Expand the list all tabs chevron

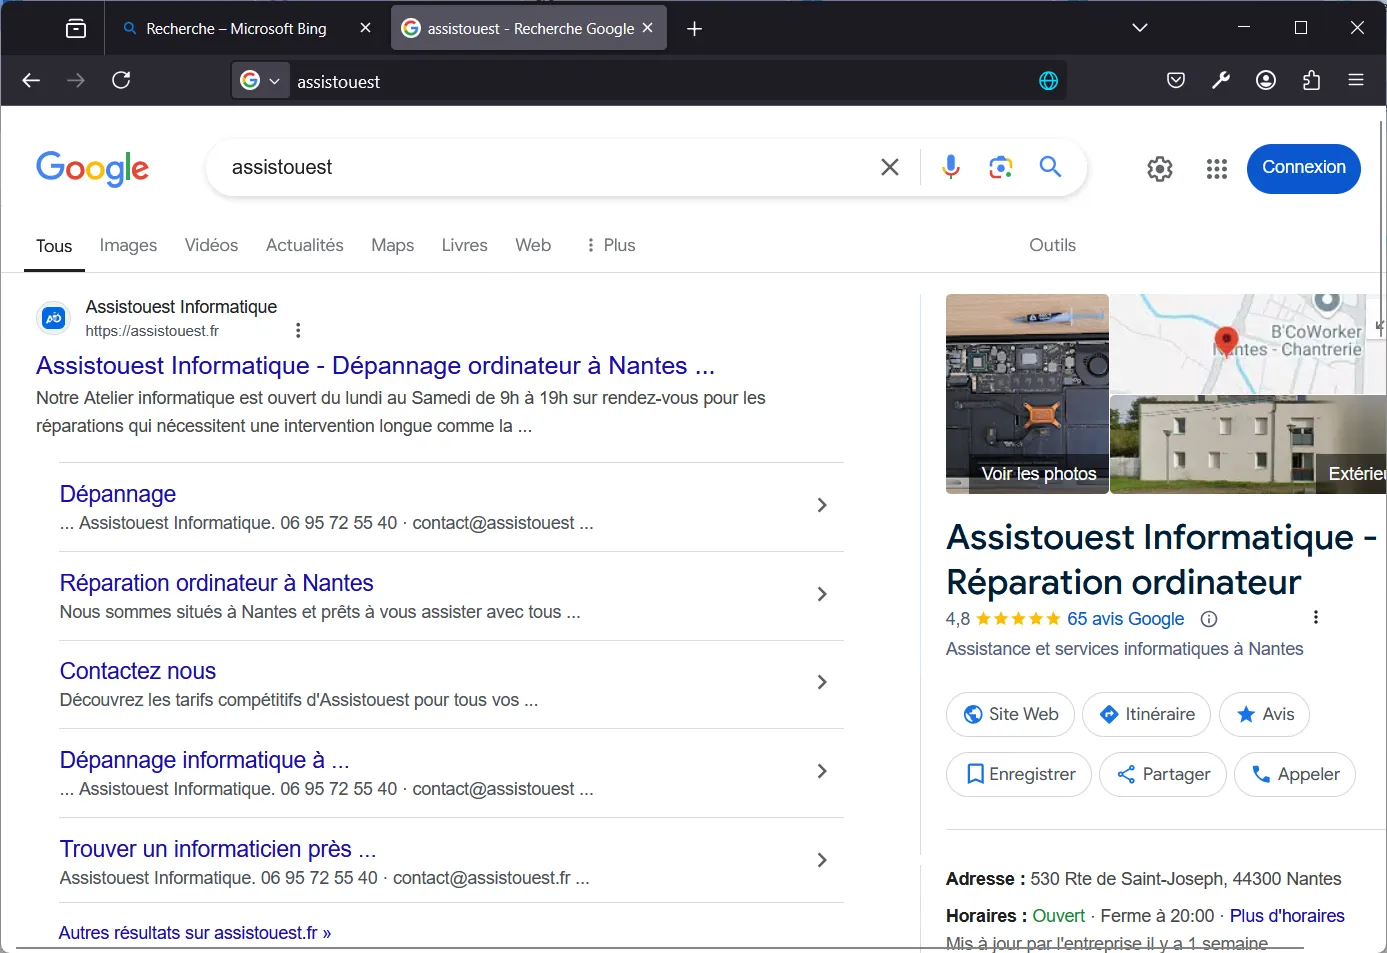point(1140,28)
